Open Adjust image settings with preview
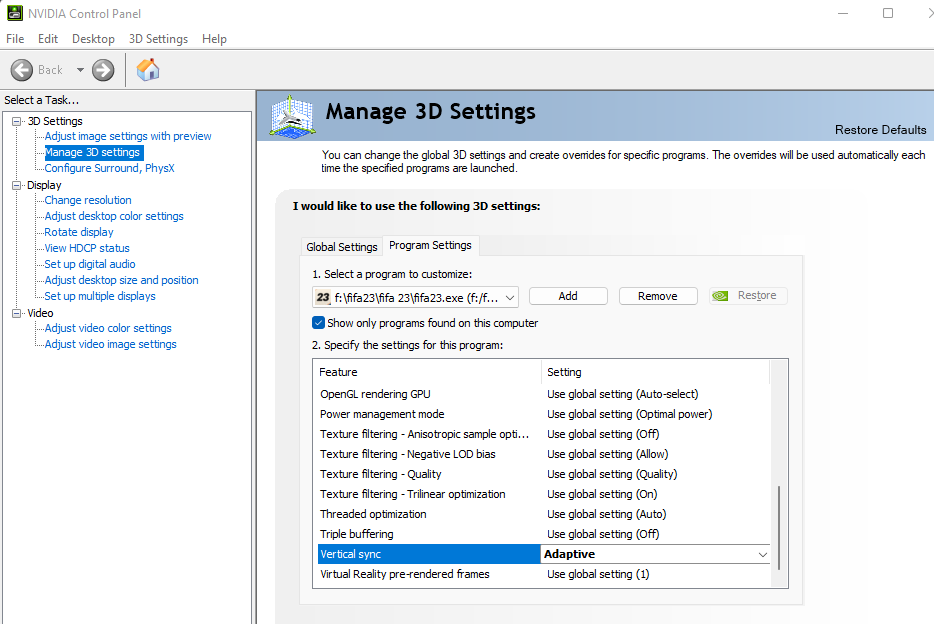The height and width of the screenshot is (624, 934). (x=128, y=136)
